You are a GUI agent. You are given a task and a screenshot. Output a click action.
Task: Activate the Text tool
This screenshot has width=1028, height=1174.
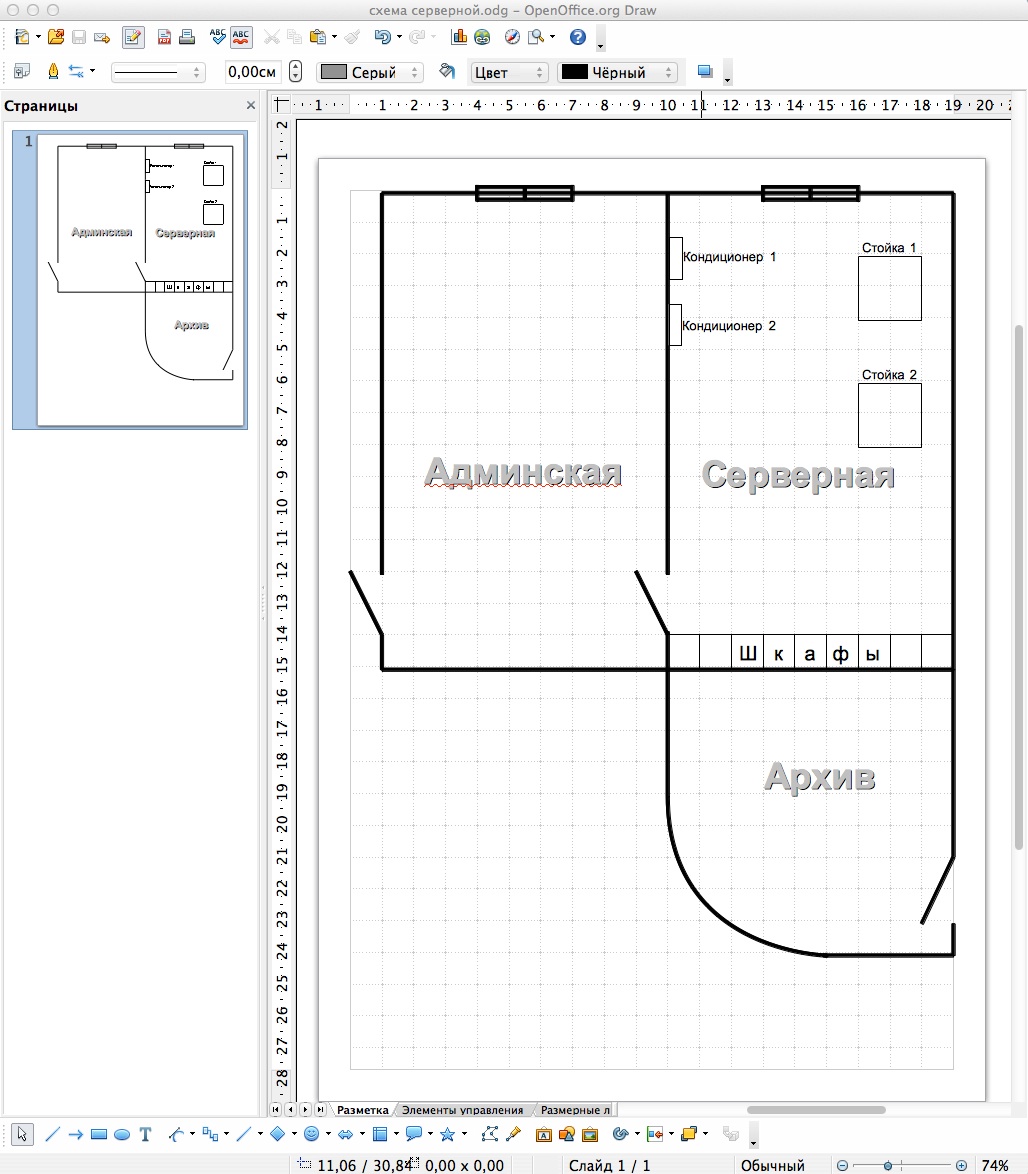click(x=146, y=1134)
